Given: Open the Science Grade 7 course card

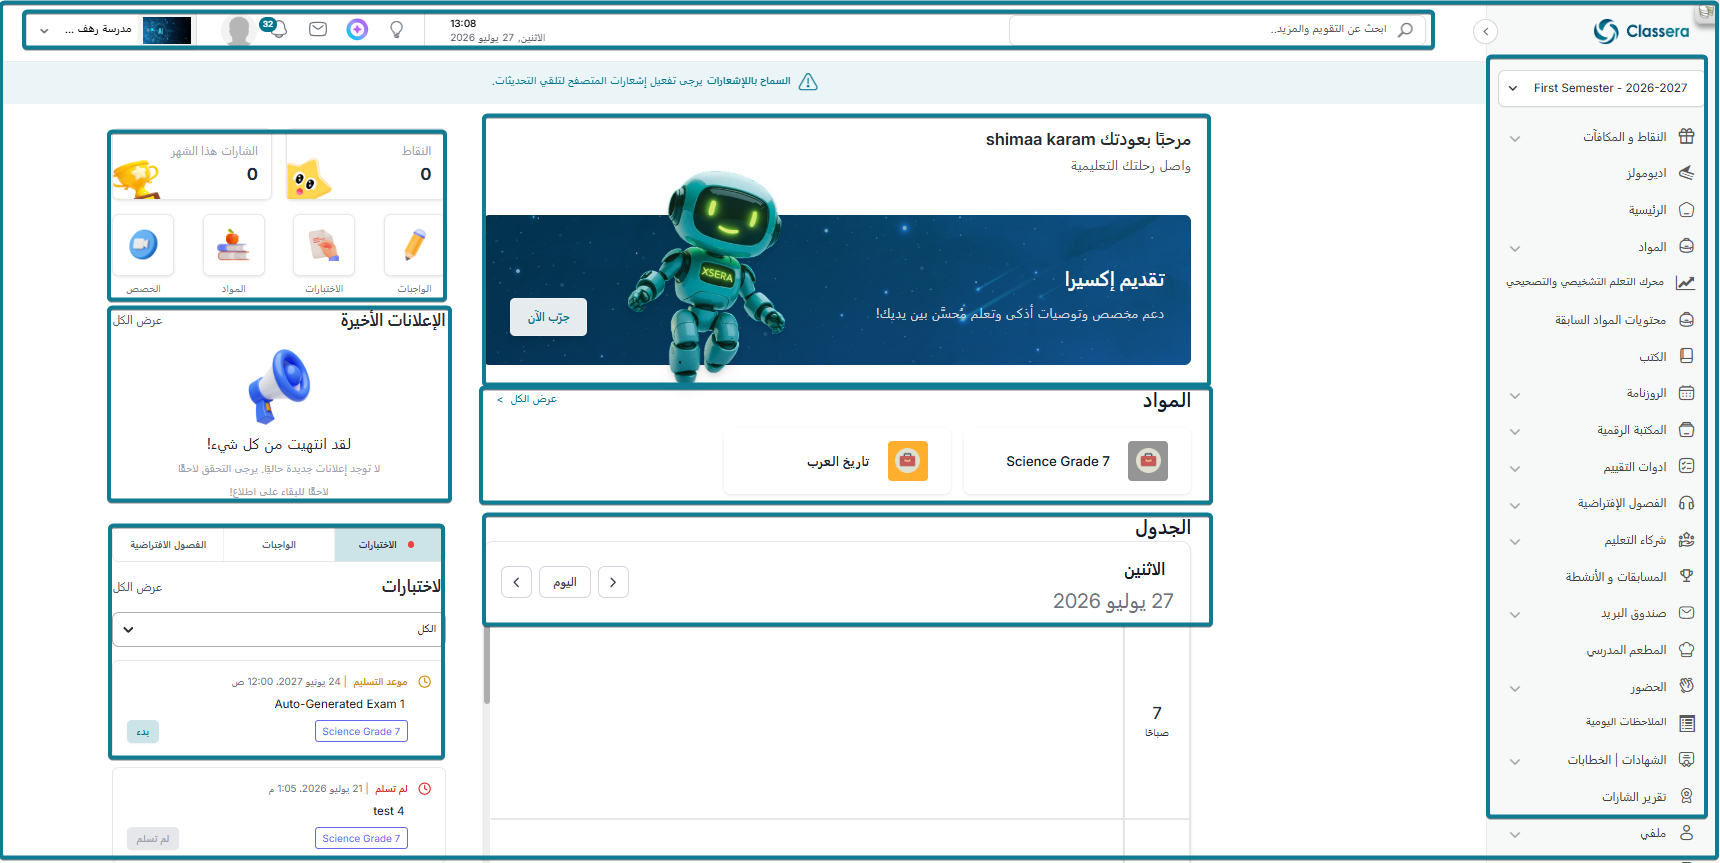Looking at the screenshot, I should click(x=1077, y=461).
